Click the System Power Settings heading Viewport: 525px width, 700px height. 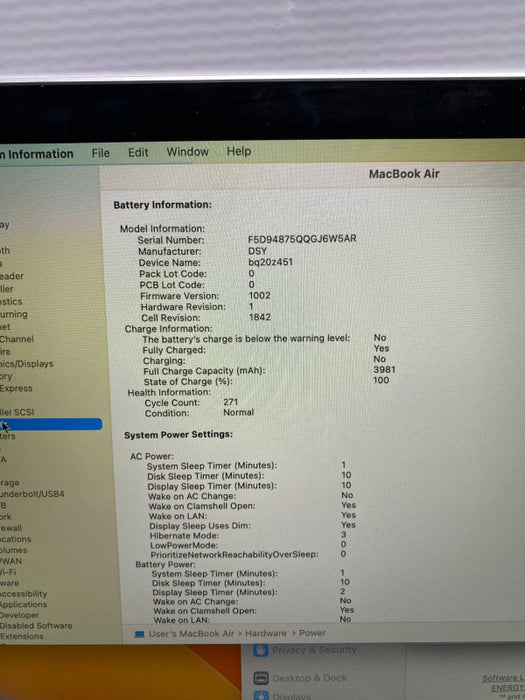pyautogui.click(x=179, y=435)
